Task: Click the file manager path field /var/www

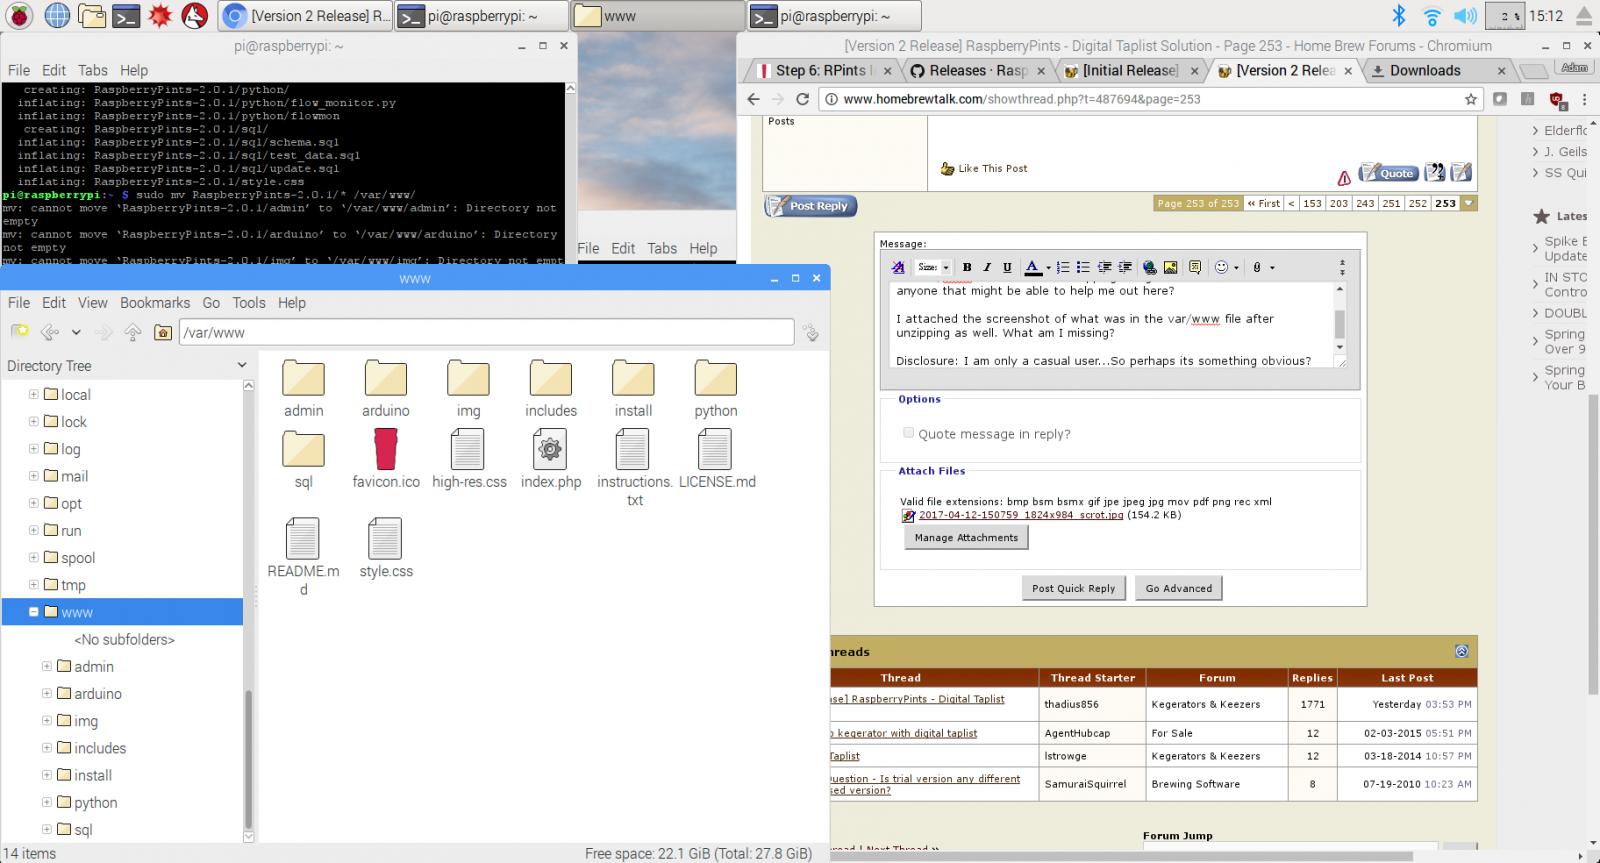Action: (x=486, y=332)
